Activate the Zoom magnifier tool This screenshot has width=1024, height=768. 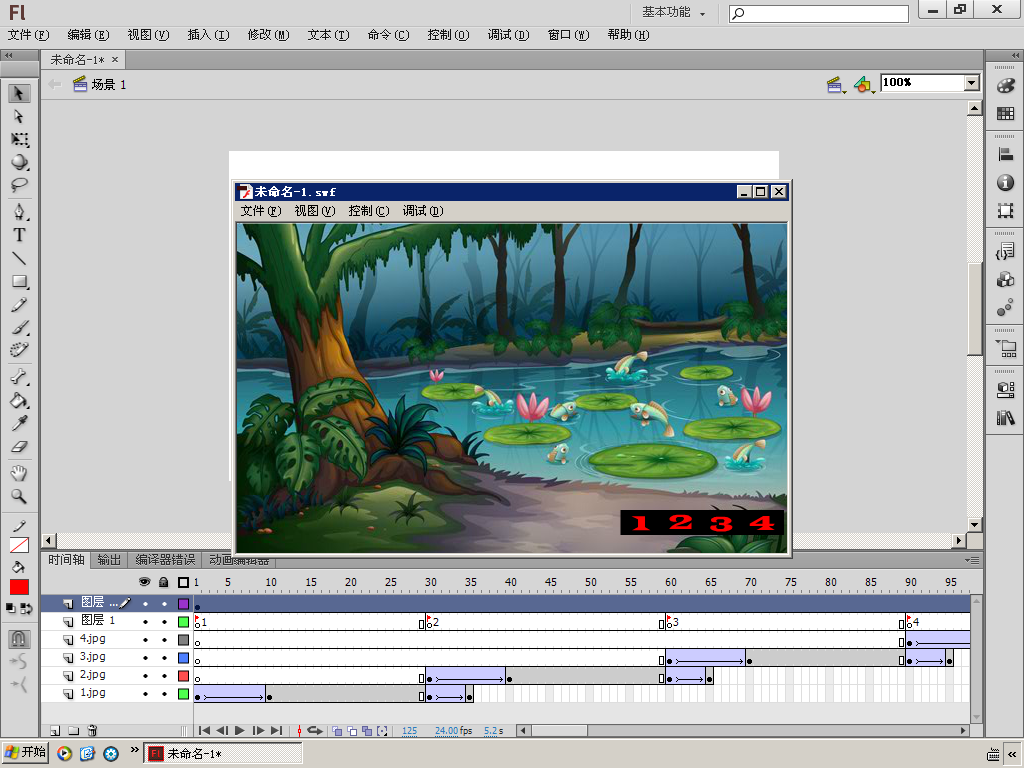[x=19, y=497]
